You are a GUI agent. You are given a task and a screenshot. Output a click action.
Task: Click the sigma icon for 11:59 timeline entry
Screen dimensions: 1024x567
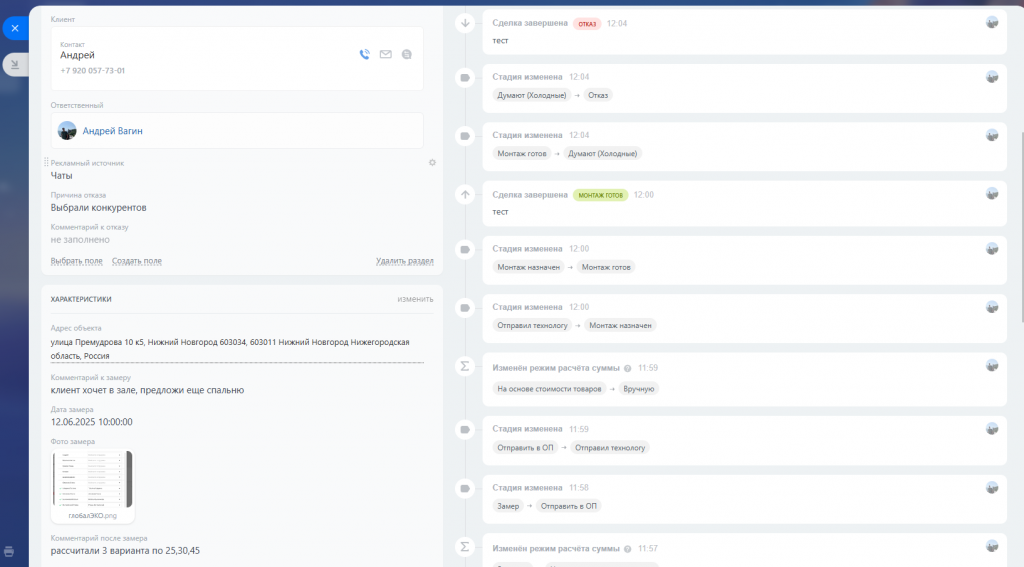click(x=465, y=366)
